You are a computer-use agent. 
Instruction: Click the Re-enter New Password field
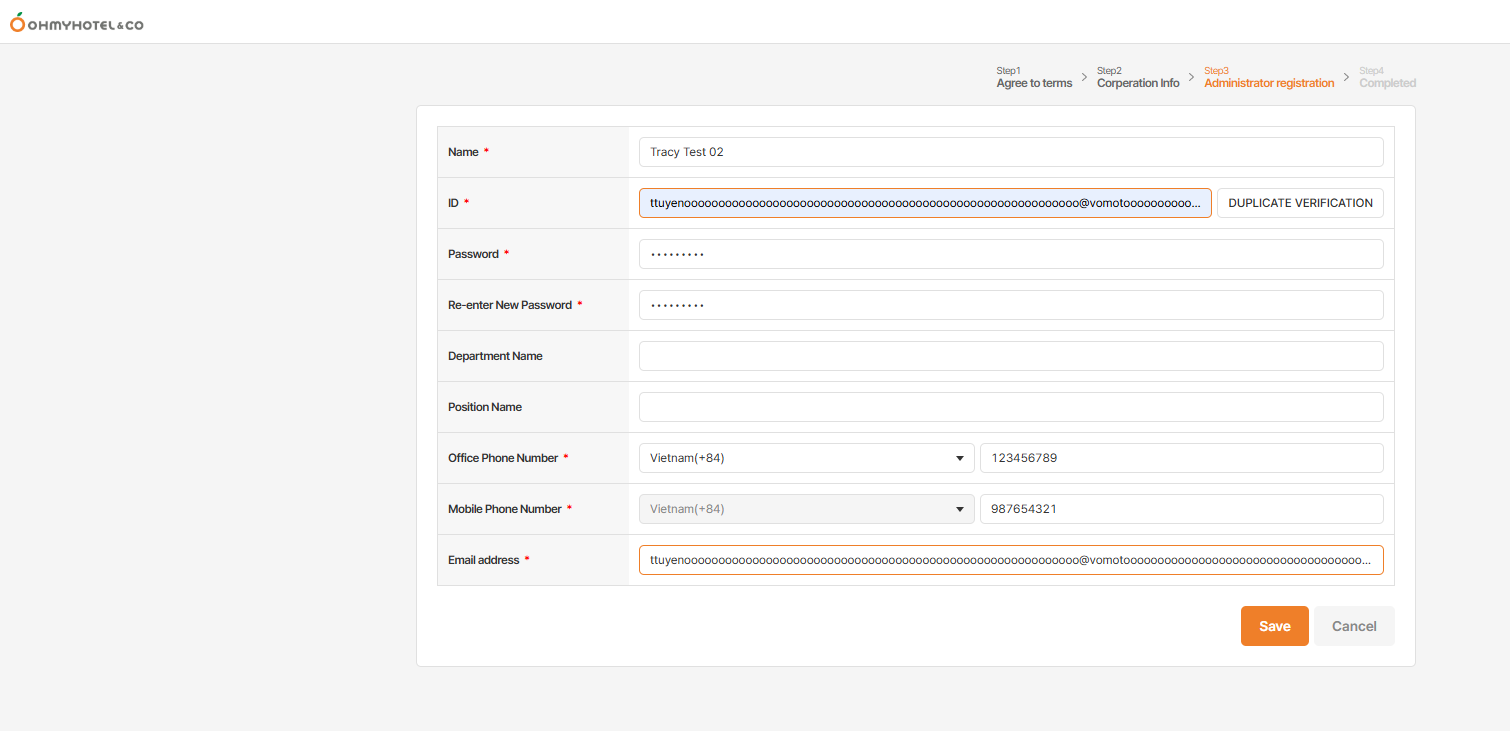tap(1010, 305)
